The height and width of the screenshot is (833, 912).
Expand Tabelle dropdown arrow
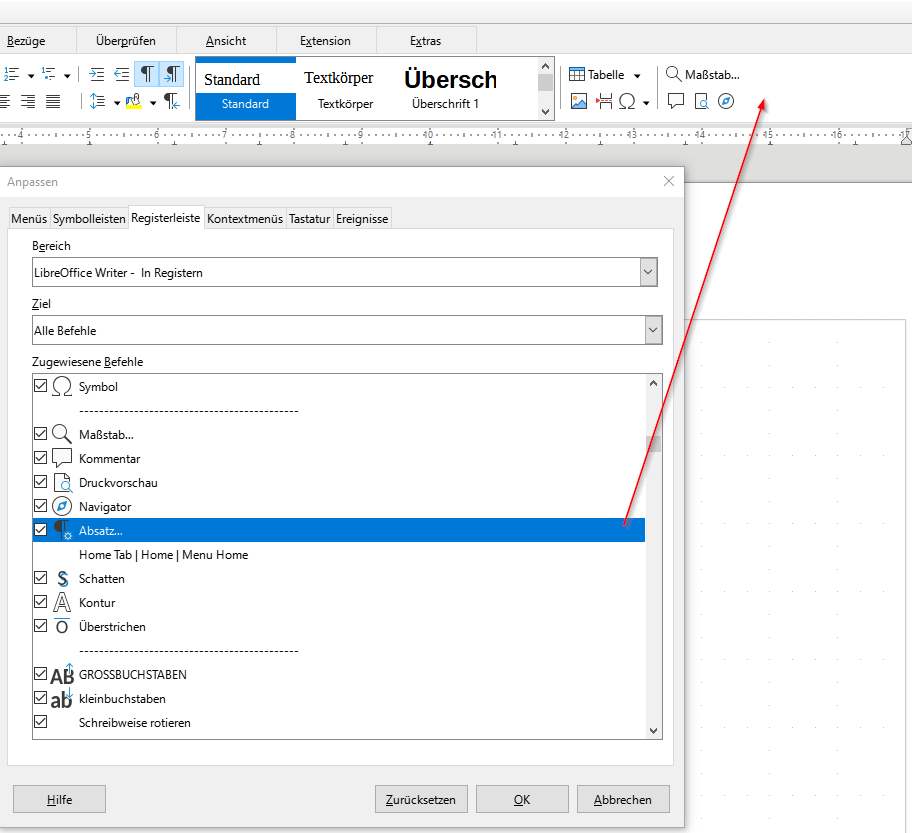[x=637, y=76]
